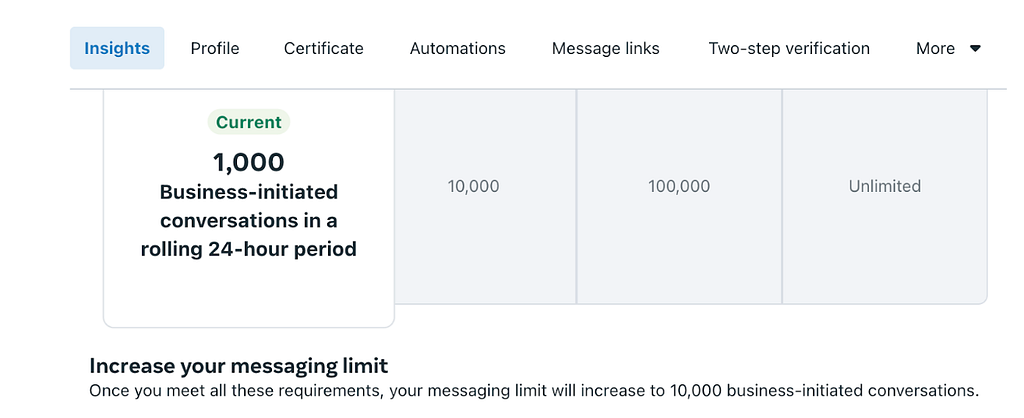Image resolution: width=1024 pixels, height=418 pixels.
Task: Click the green Current badge
Action: [x=249, y=122]
